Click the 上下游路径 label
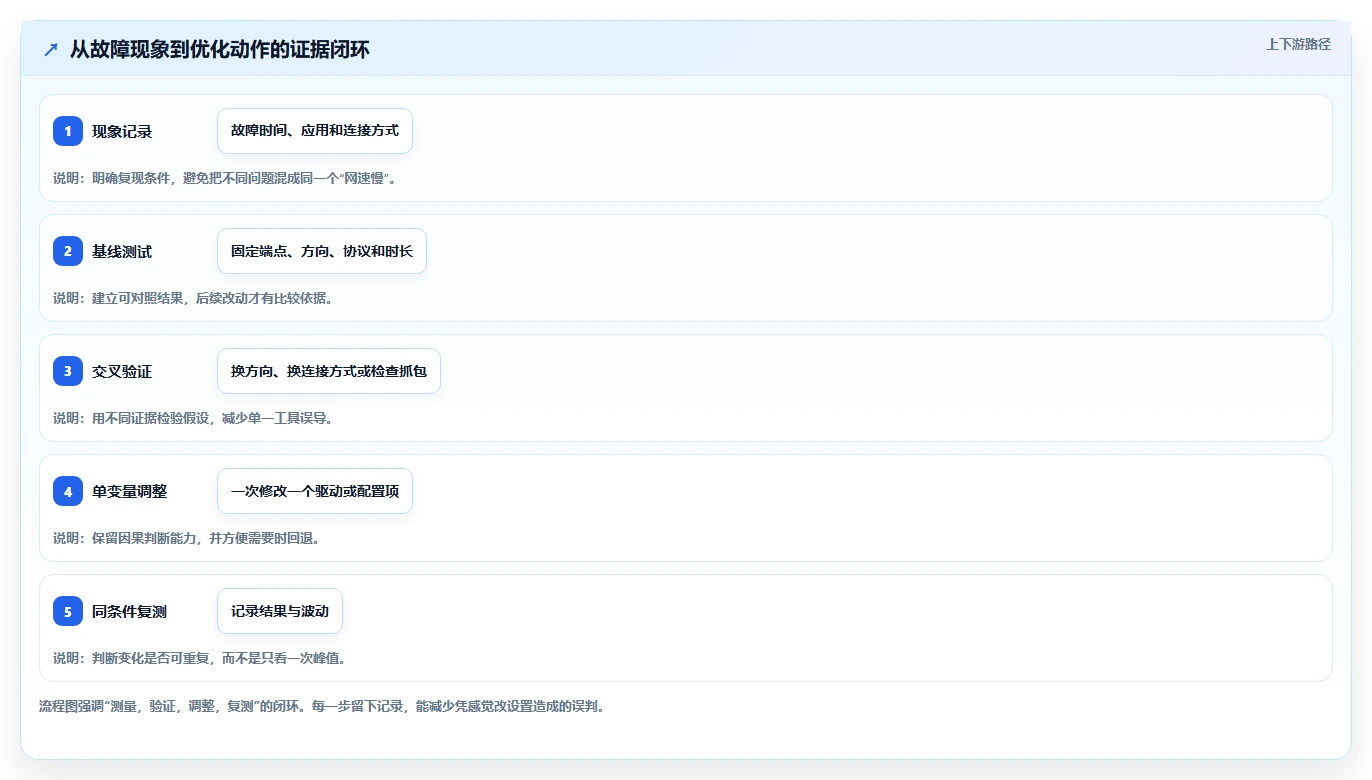This screenshot has width=1372, height=780. tap(1298, 44)
